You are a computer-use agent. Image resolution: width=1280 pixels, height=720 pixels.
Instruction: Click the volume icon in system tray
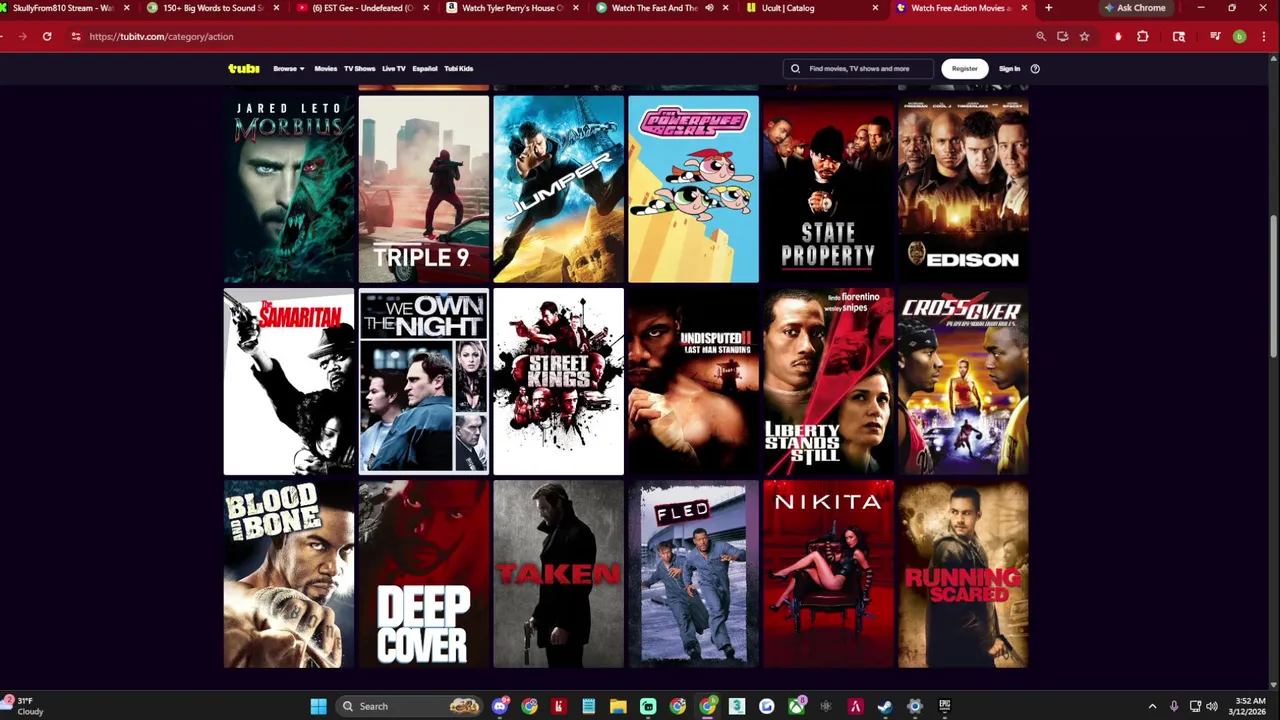pyautogui.click(x=1212, y=706)
